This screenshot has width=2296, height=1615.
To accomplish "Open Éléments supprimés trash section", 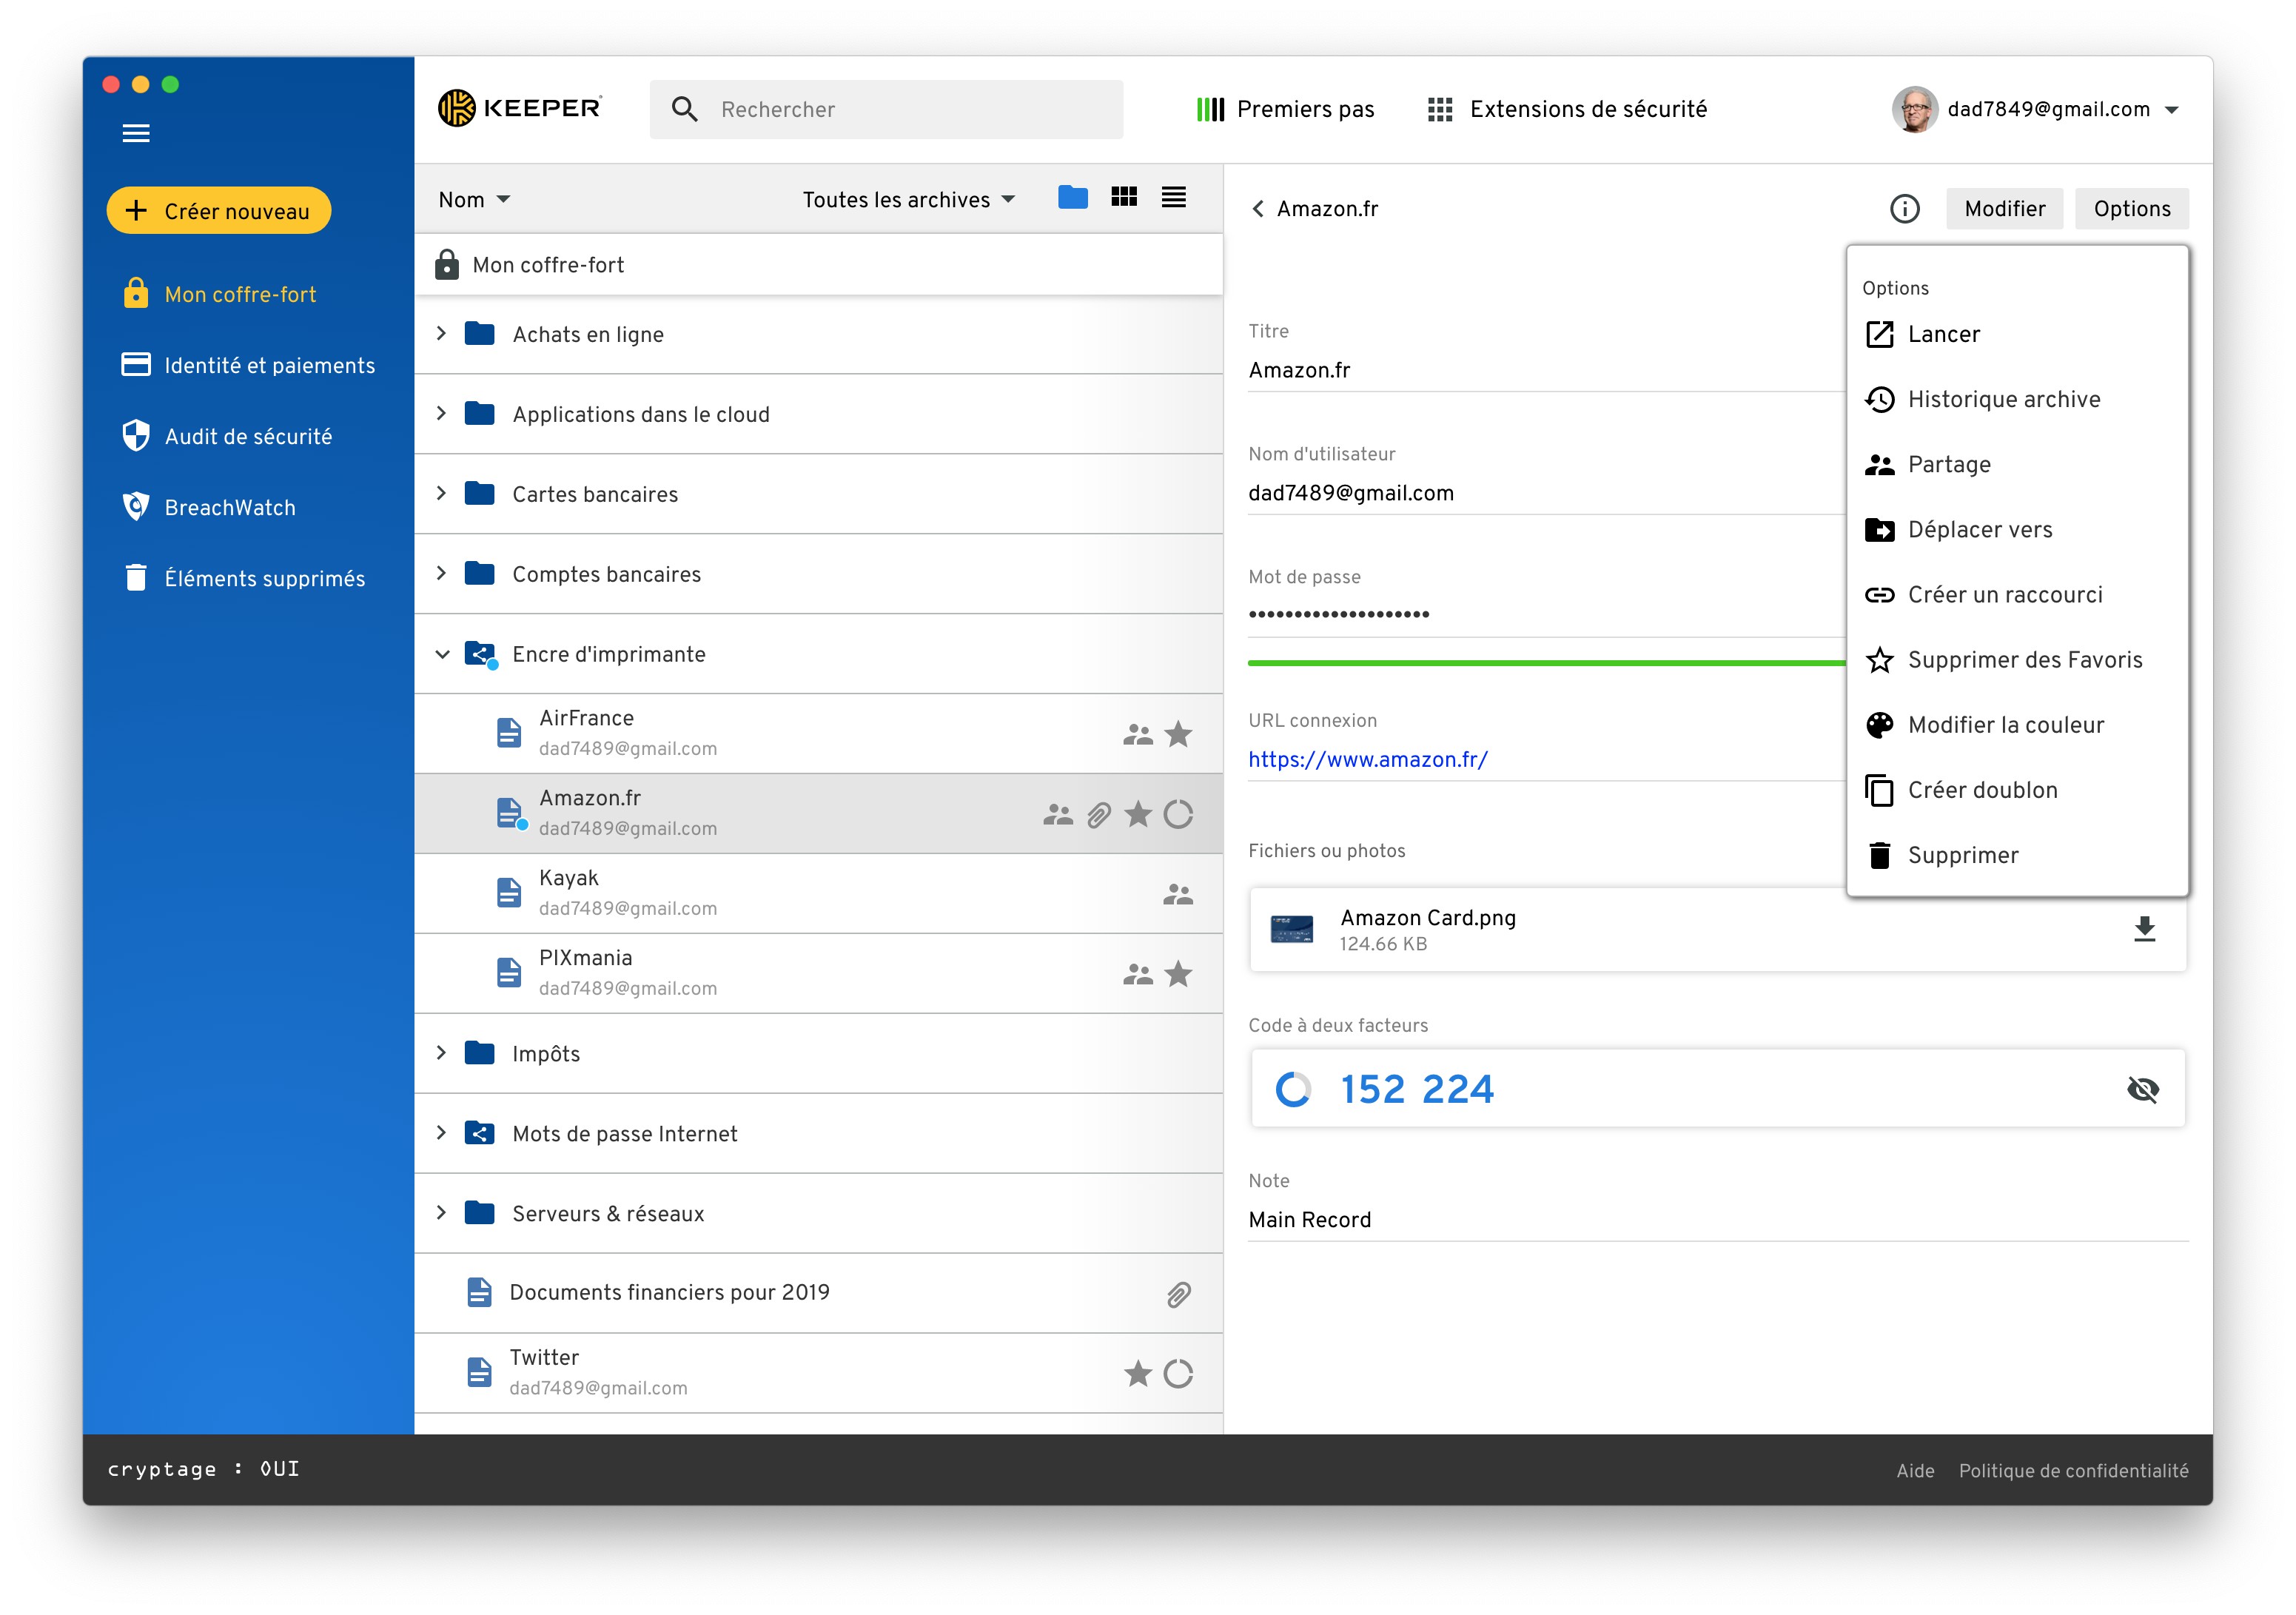I will pos(264,578).
